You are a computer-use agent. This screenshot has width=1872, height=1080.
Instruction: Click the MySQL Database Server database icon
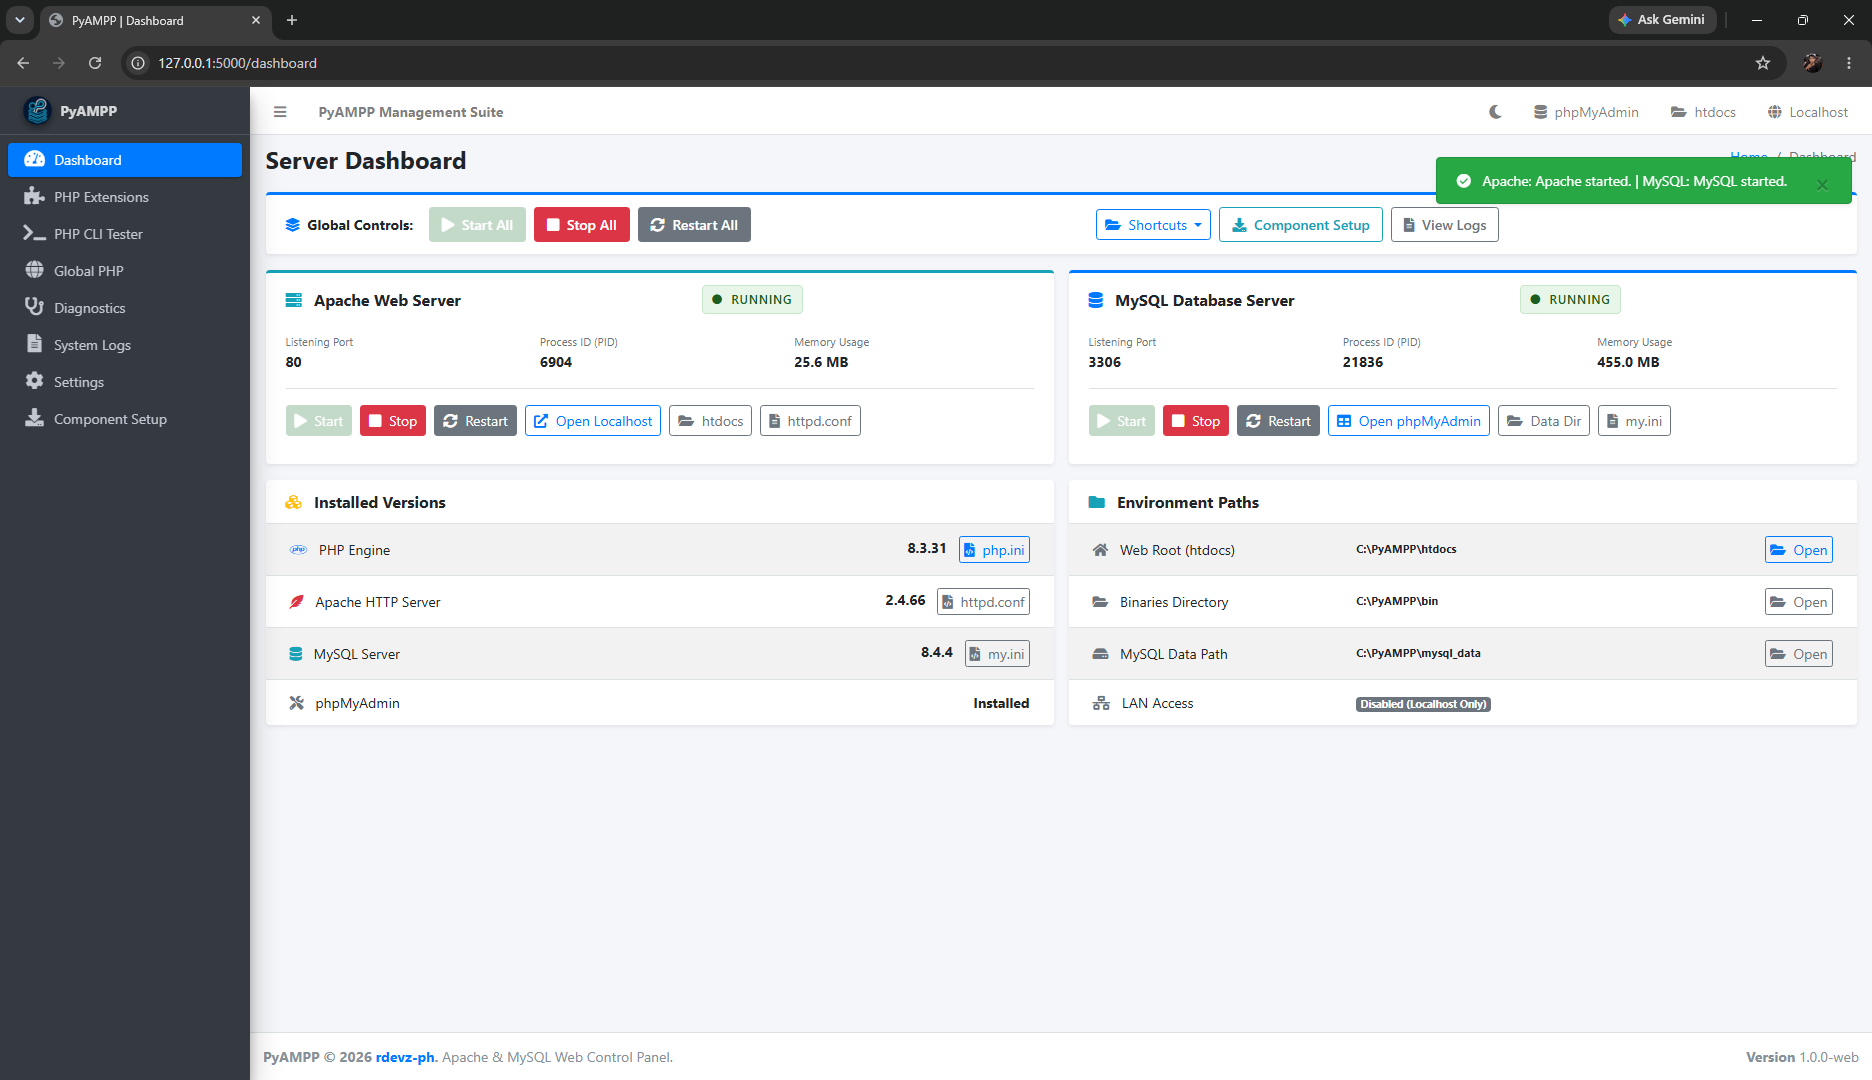1096,300
